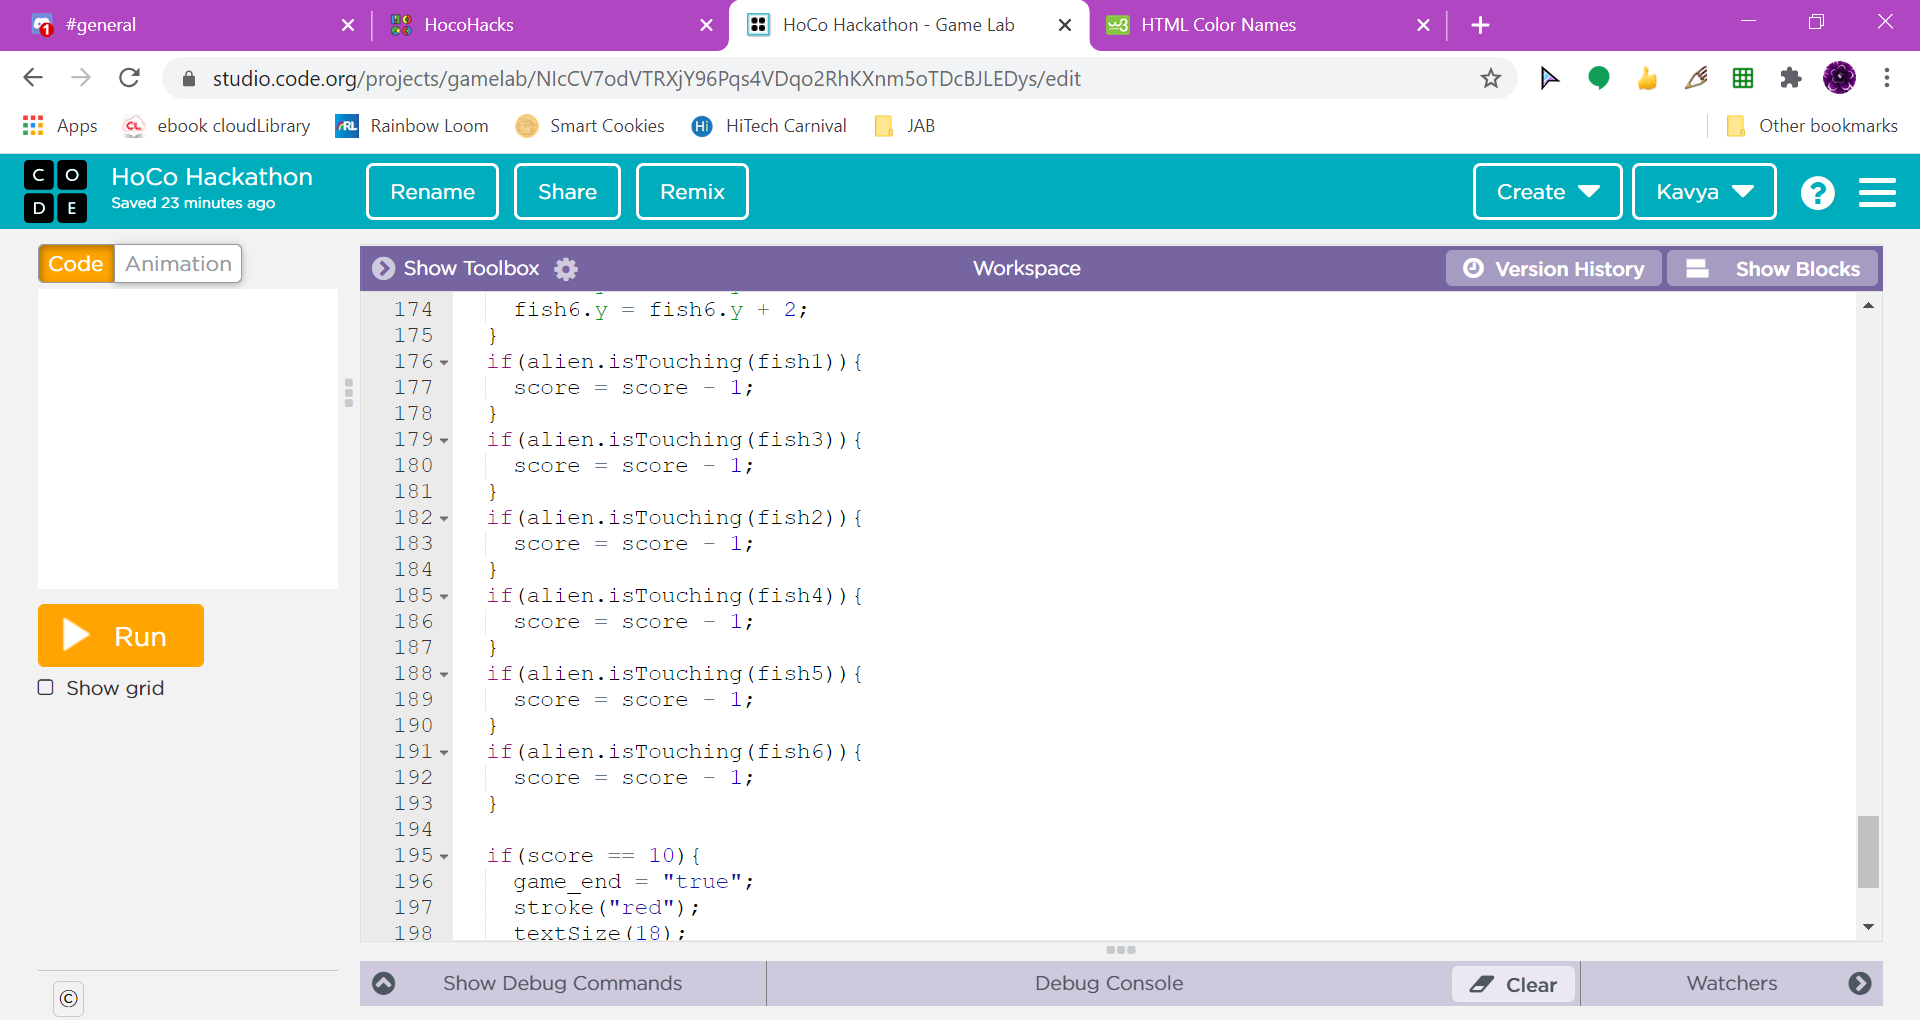Bookmark this page with the star icon
This screenshot has height=1020, width=1920.
point(1491,78)
